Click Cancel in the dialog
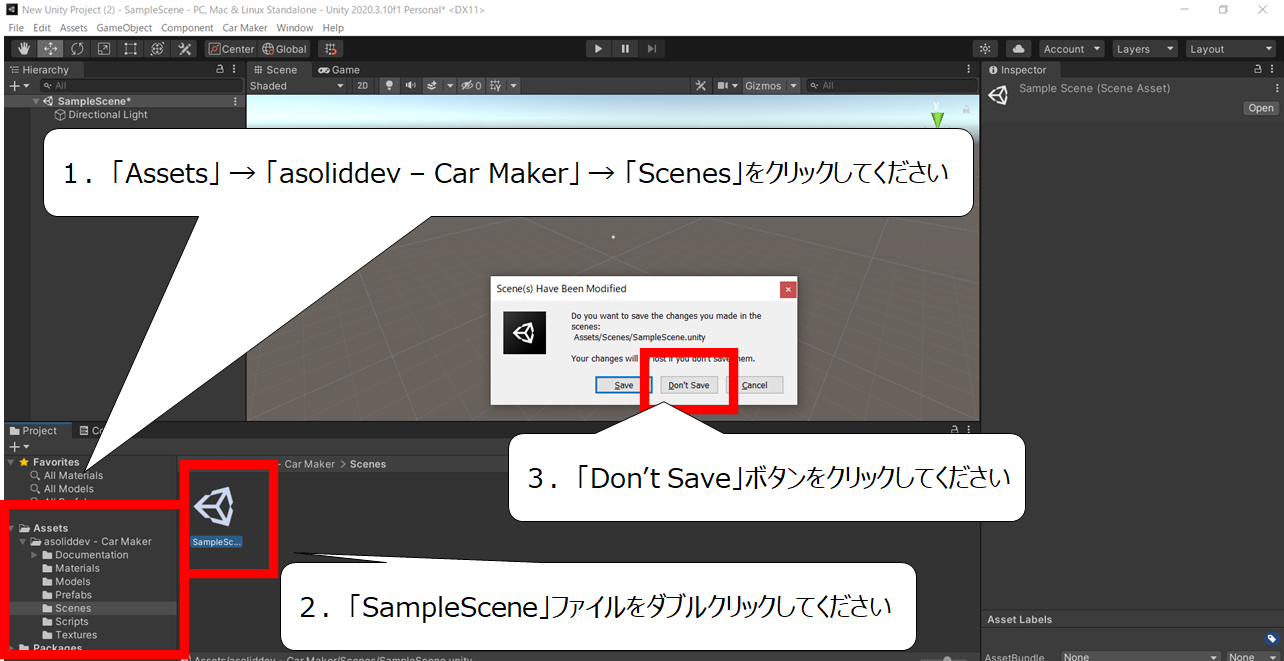 pyautogui.click(x=754, y=385)
